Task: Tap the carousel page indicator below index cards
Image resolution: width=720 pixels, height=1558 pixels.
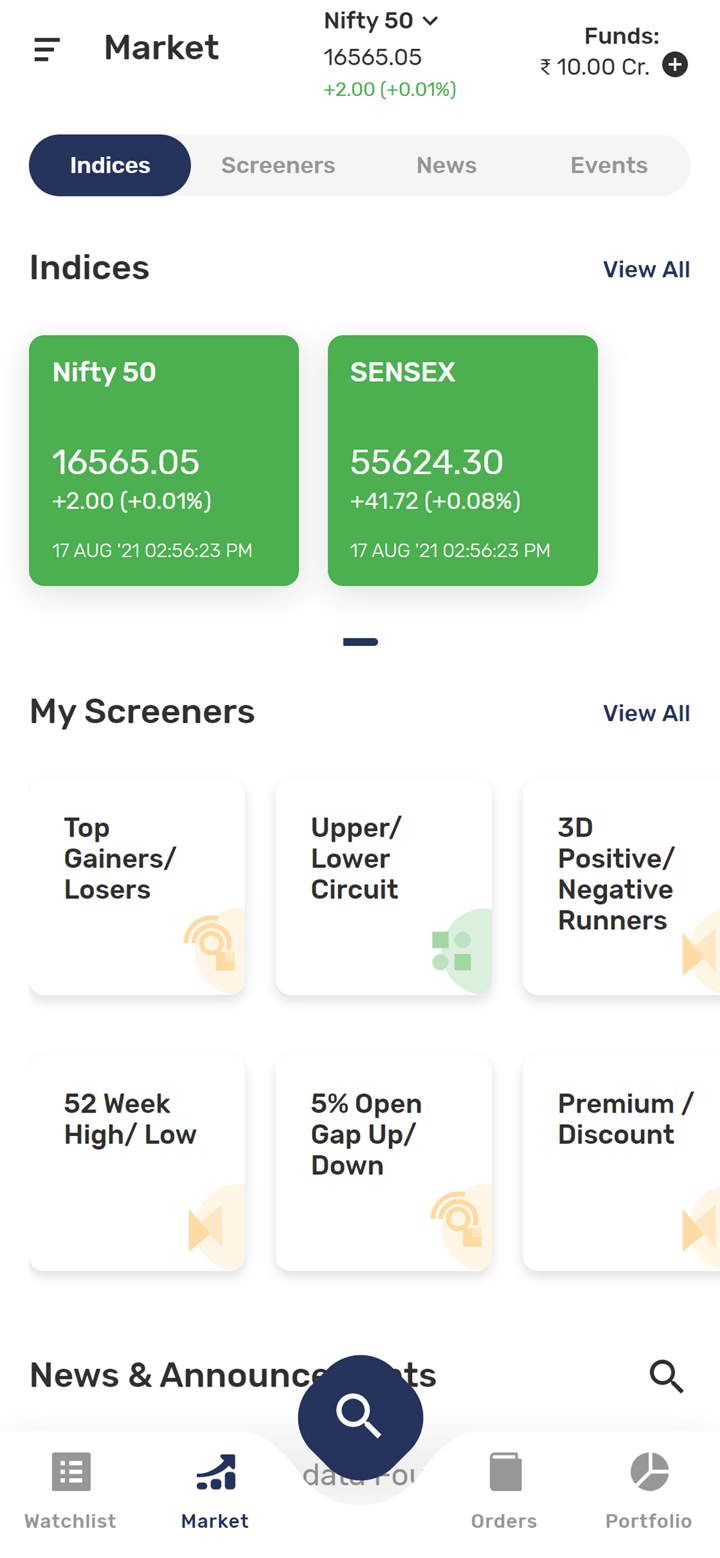Action: pos(360,641)
